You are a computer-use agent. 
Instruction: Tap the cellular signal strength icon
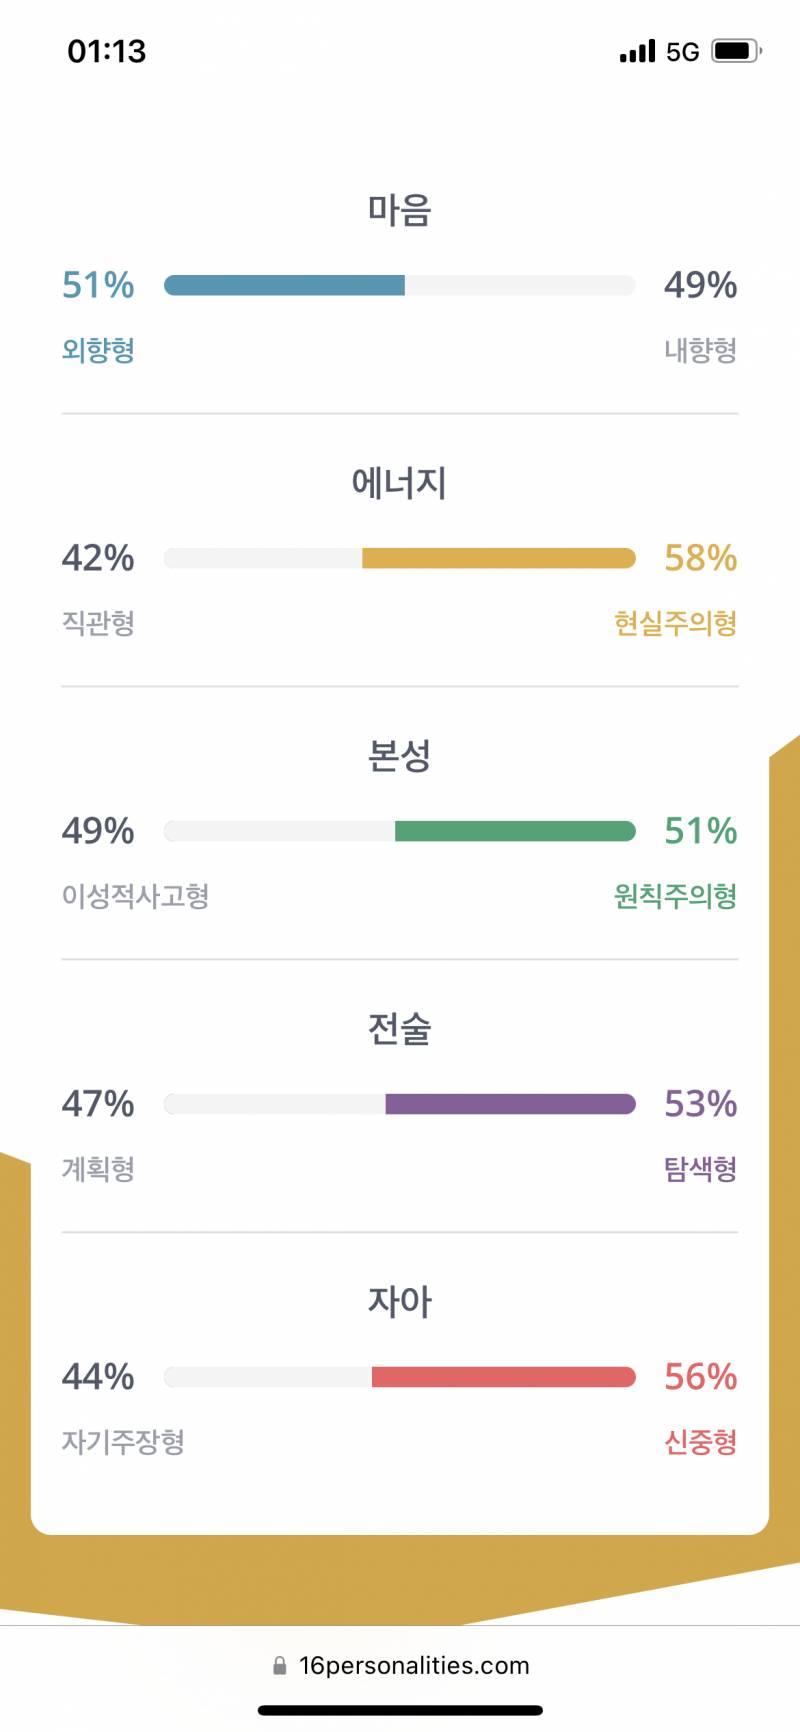pyautogui.click(x=634, y=50)
